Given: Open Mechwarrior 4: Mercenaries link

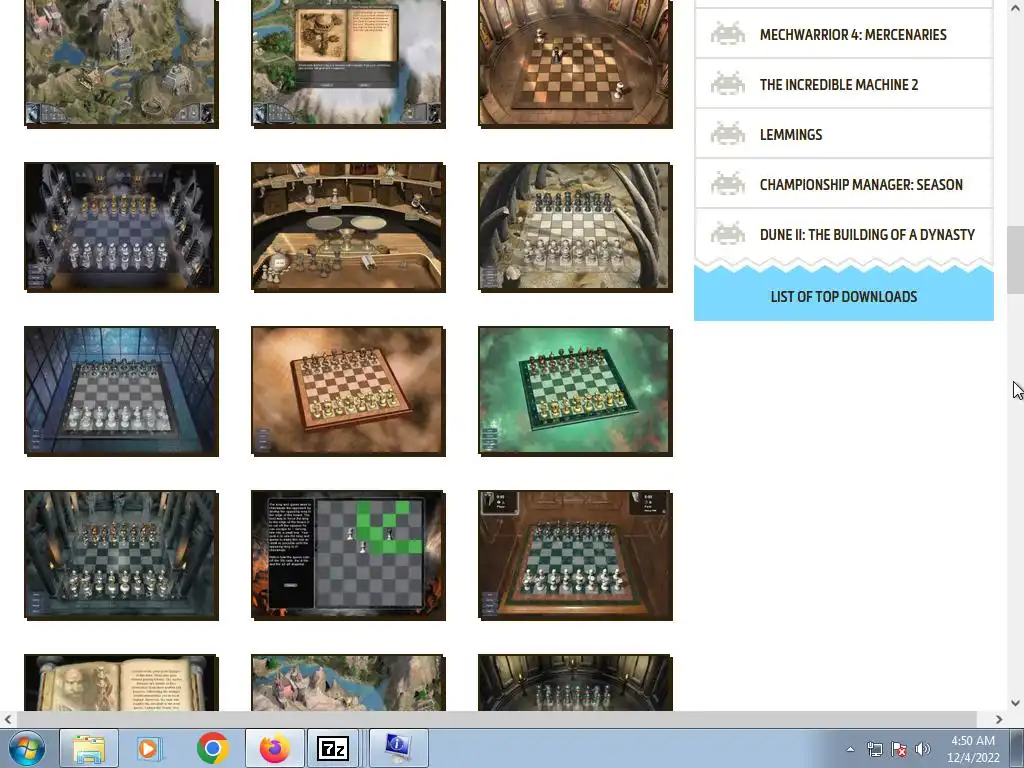Looking at the screenshot, I should [x=853, y=35].
